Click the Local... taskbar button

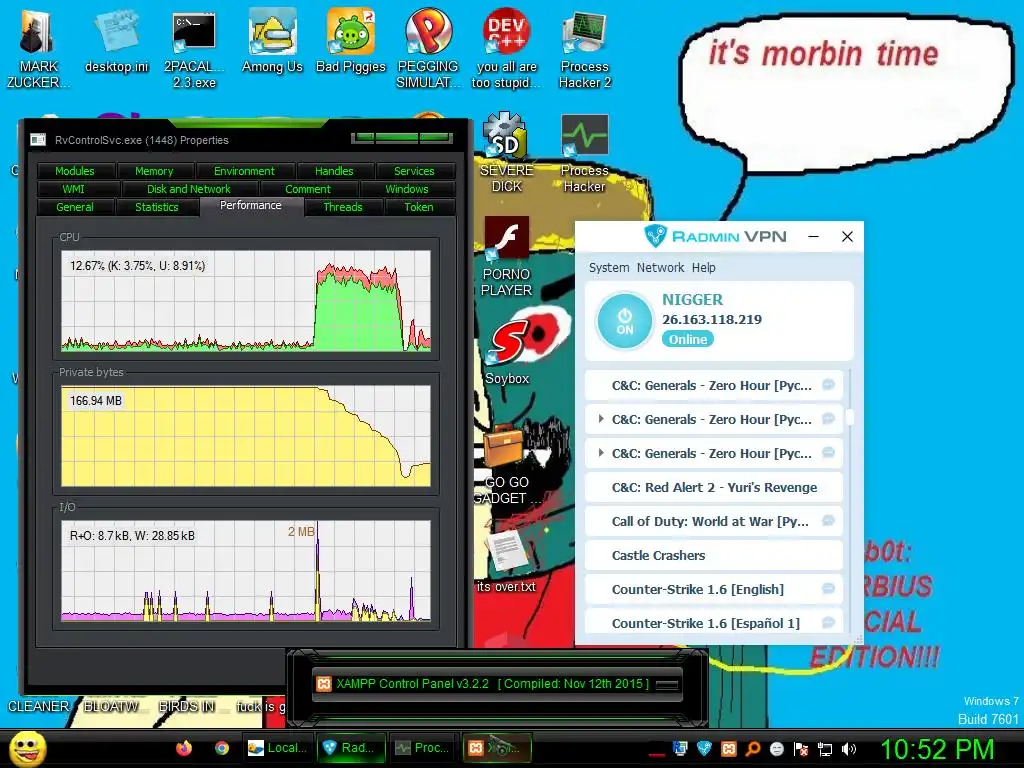click(x=278, y=748)
